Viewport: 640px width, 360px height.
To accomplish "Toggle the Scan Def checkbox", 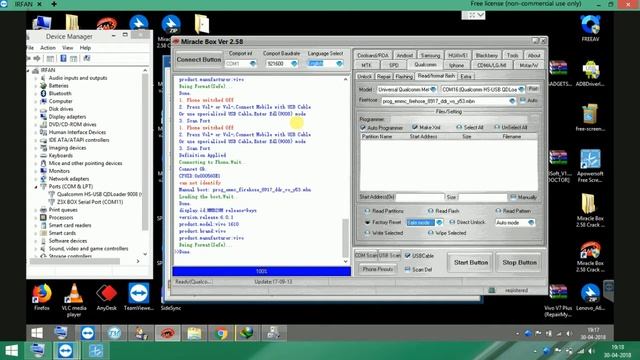I will click(x=407, y=269).
